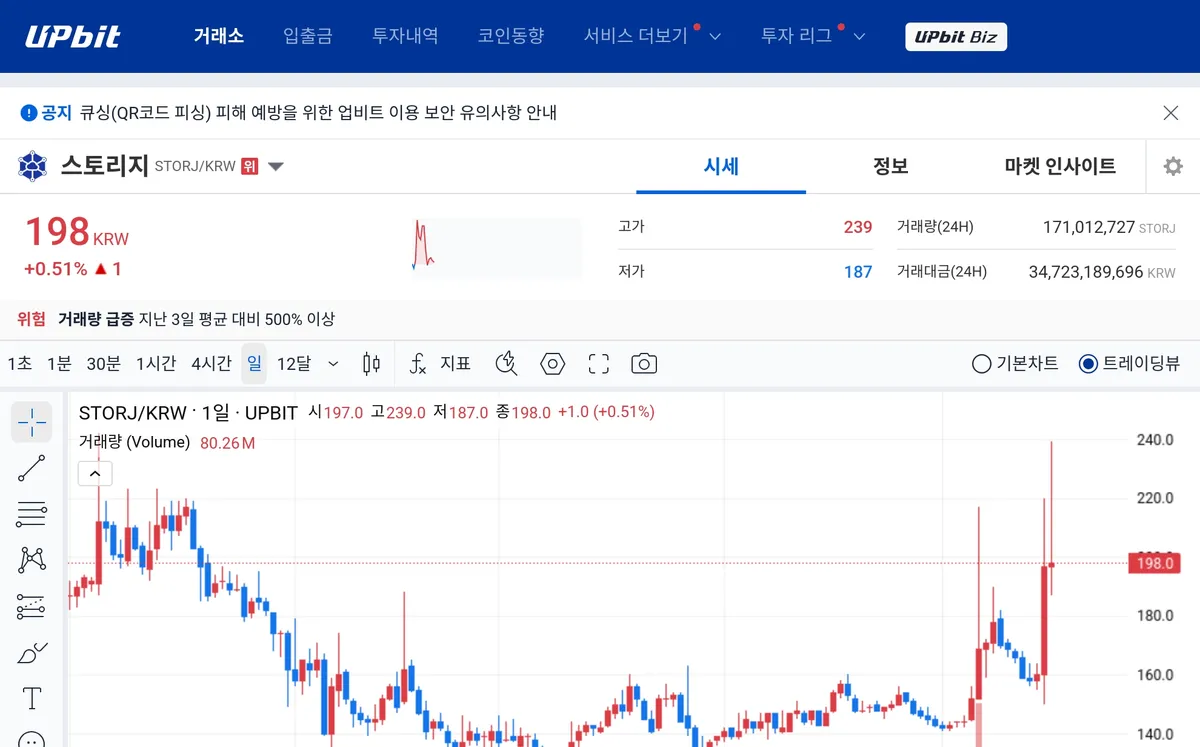Click the 171,012,727 trading volume value
1200x747 pixels.
click(x=1088, y=227)
